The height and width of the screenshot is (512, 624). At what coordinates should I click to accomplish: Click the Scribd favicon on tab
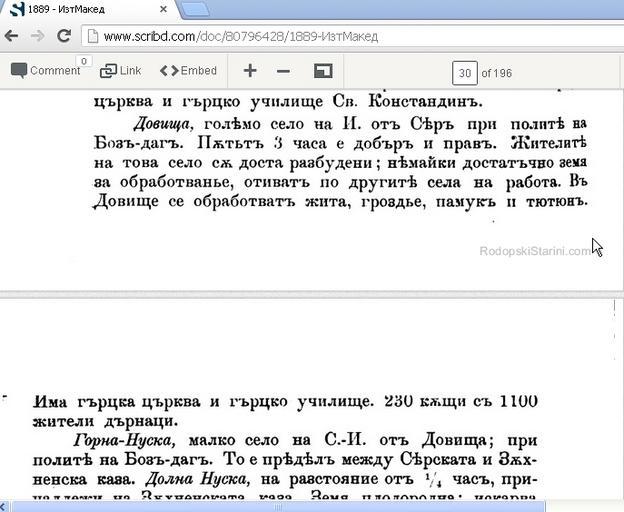point(17,9)
